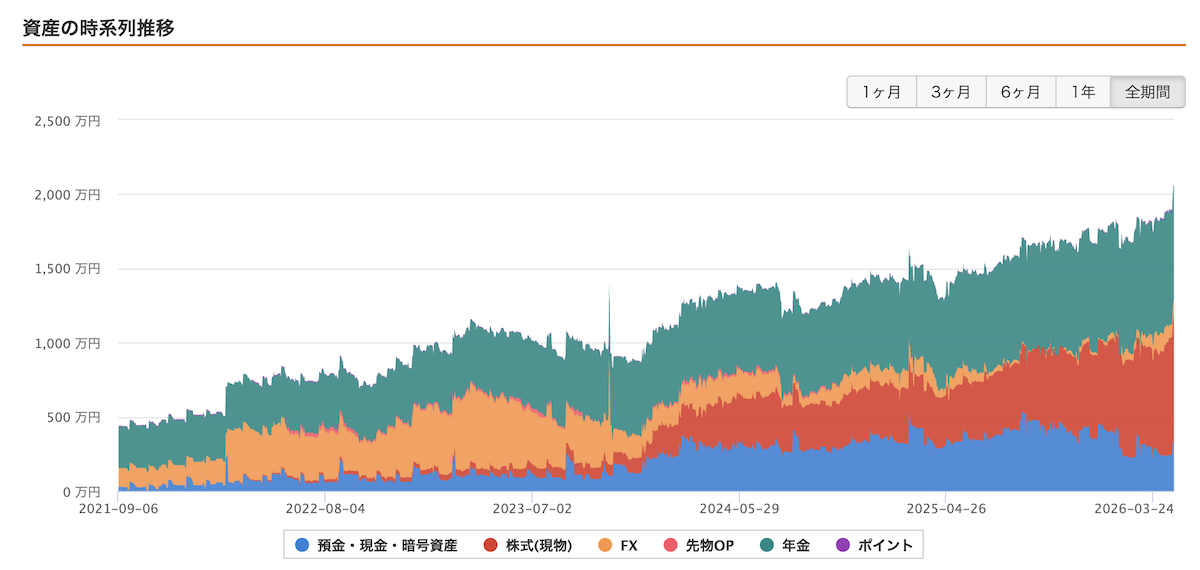
Task: Click the teal 年金 legend circle
Action: pos(765,545)
